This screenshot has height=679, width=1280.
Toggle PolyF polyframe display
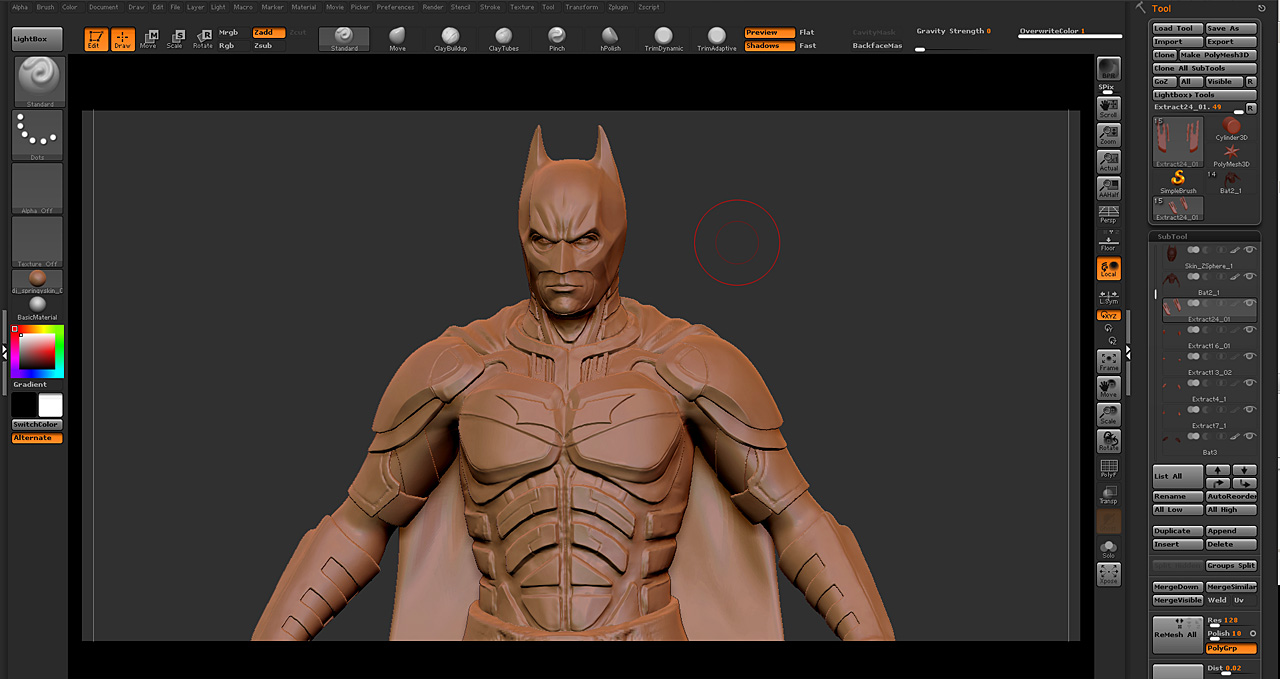point(1108,468)
